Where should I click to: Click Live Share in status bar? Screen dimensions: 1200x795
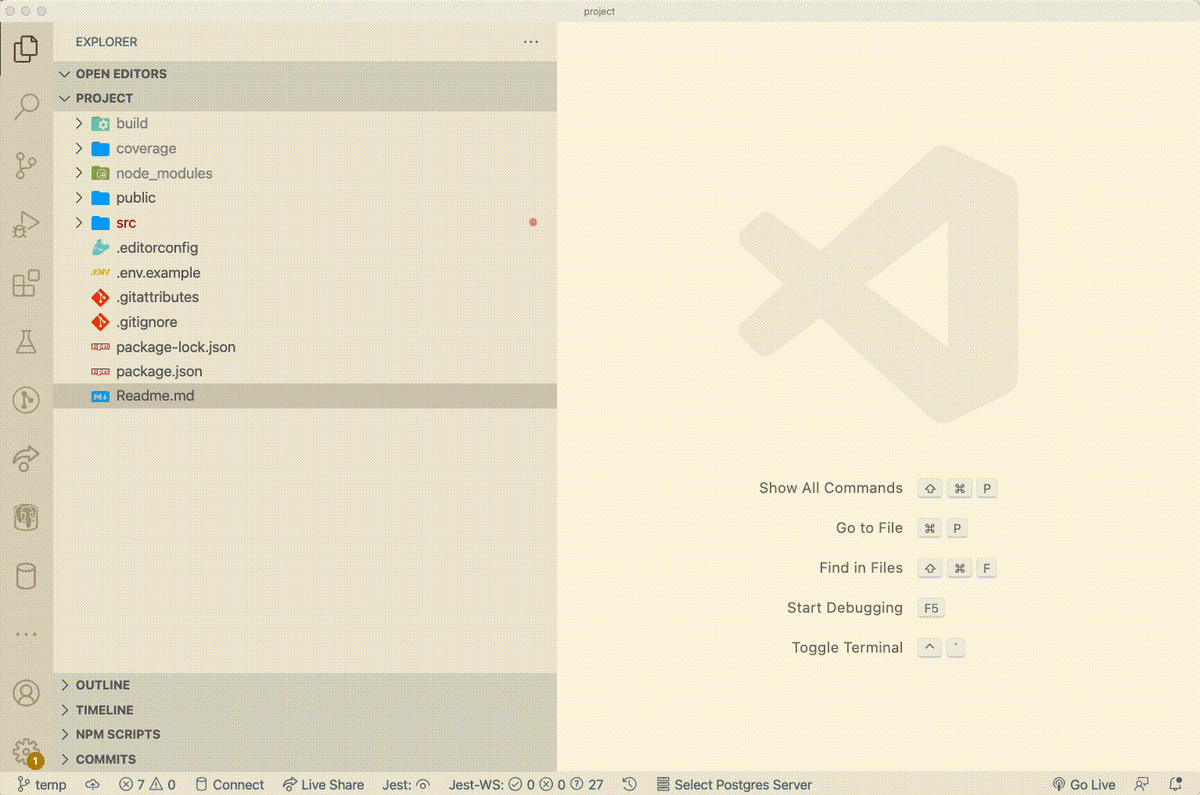[323, 785]
